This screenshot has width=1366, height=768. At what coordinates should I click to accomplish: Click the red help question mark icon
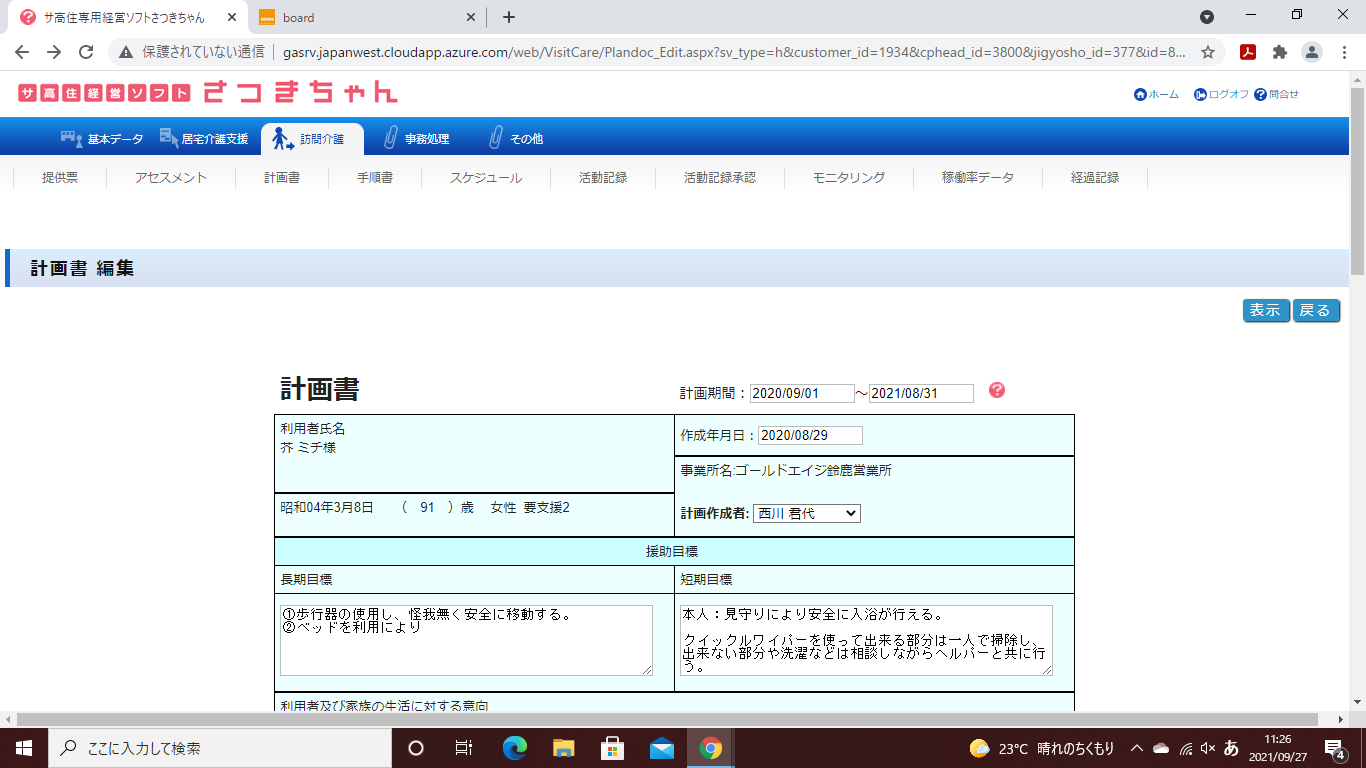pyautogui.click(x=996, y=390)
